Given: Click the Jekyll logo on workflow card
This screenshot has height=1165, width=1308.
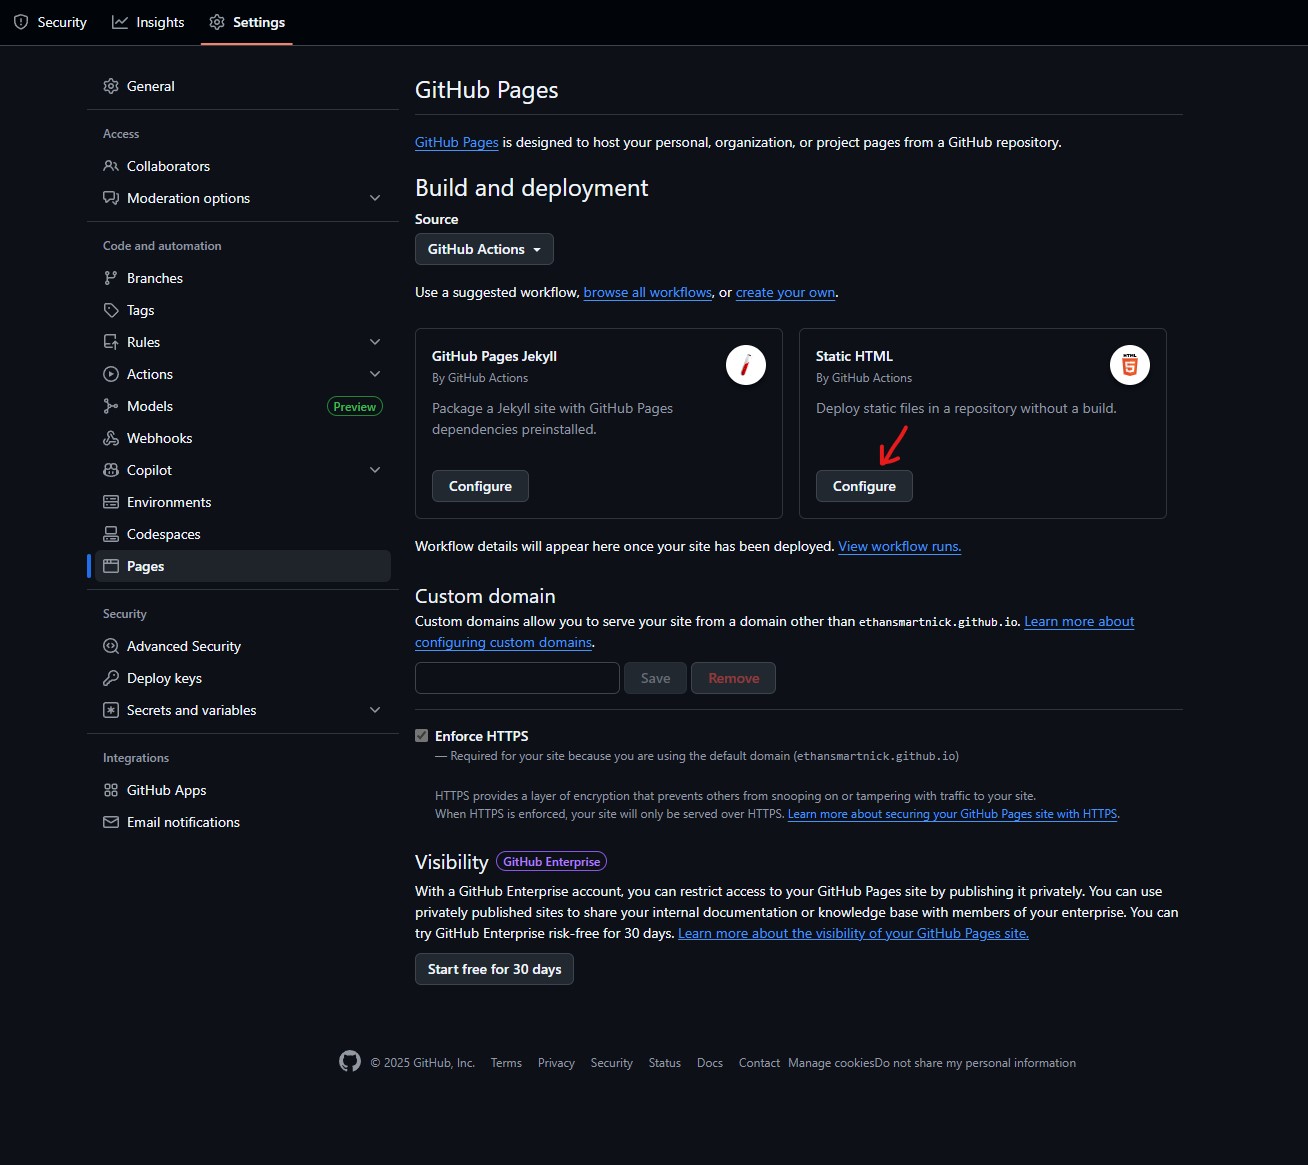Looking at the screenshot, I should point(746,365).
